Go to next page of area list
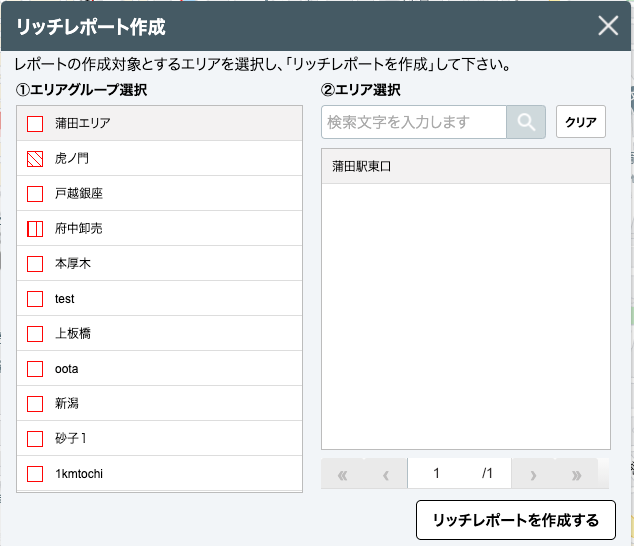The height and width of the screenshot is (546, 634). pos(533,474)
